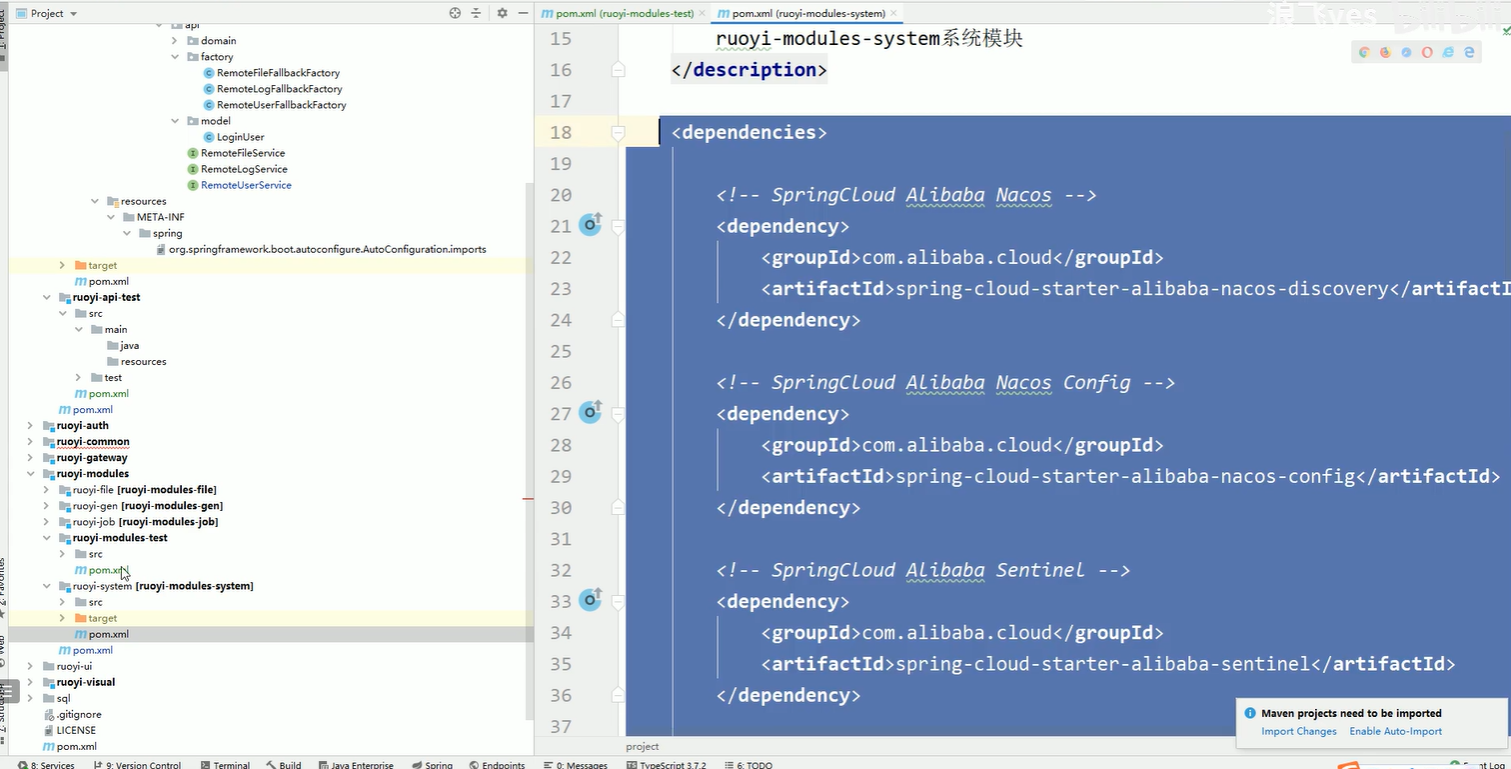Image resolution: width=1511 pixels, height=769 pixels.
Task: Open in Edge browser icon
Action: pyautogui.click(x=1469, y=52)
